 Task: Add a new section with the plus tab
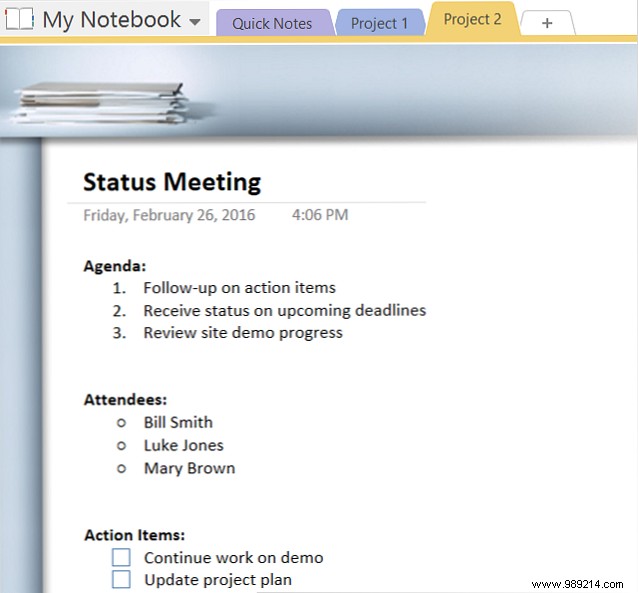[x=547, y=23]
